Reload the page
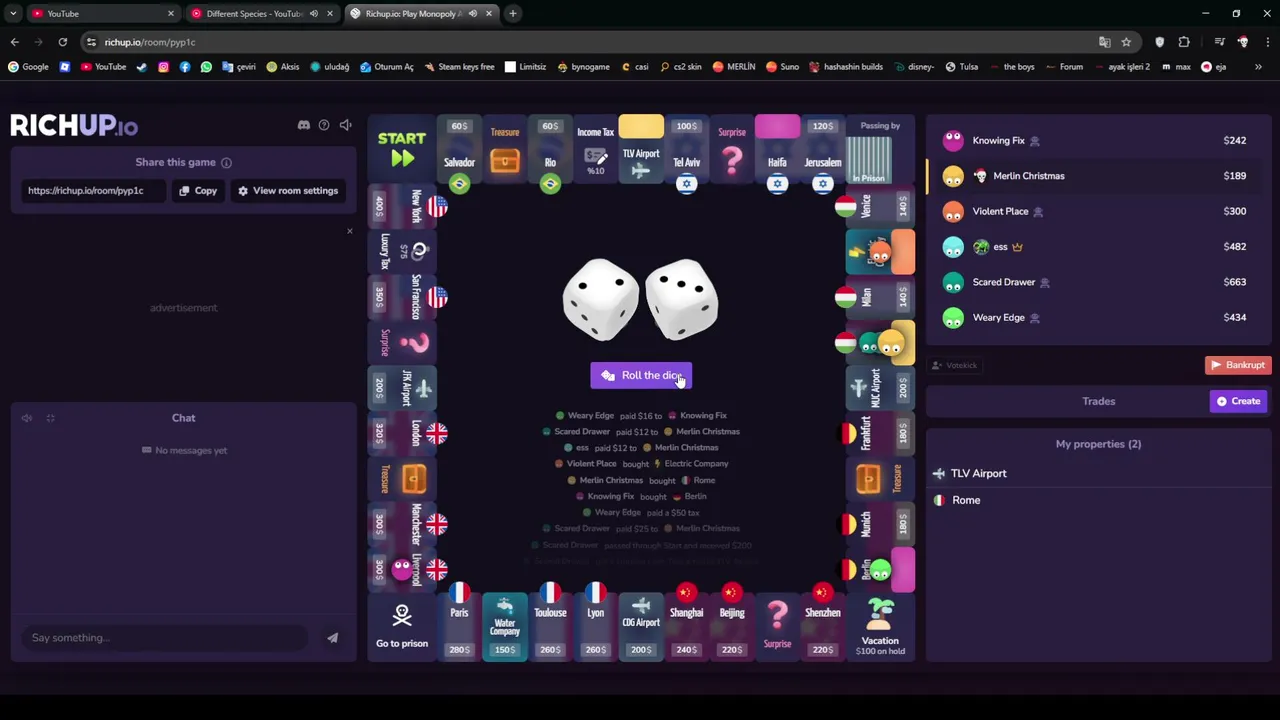 (x=62, y=42)
